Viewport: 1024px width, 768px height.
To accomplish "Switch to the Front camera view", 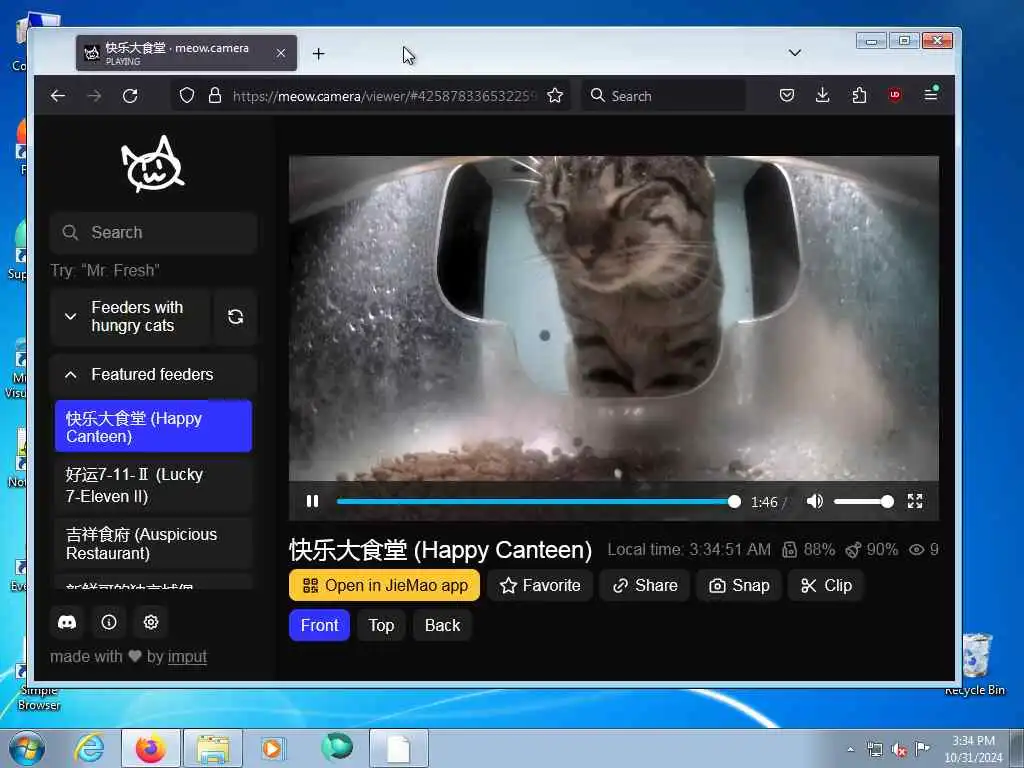I will click(x=319, y=626).
